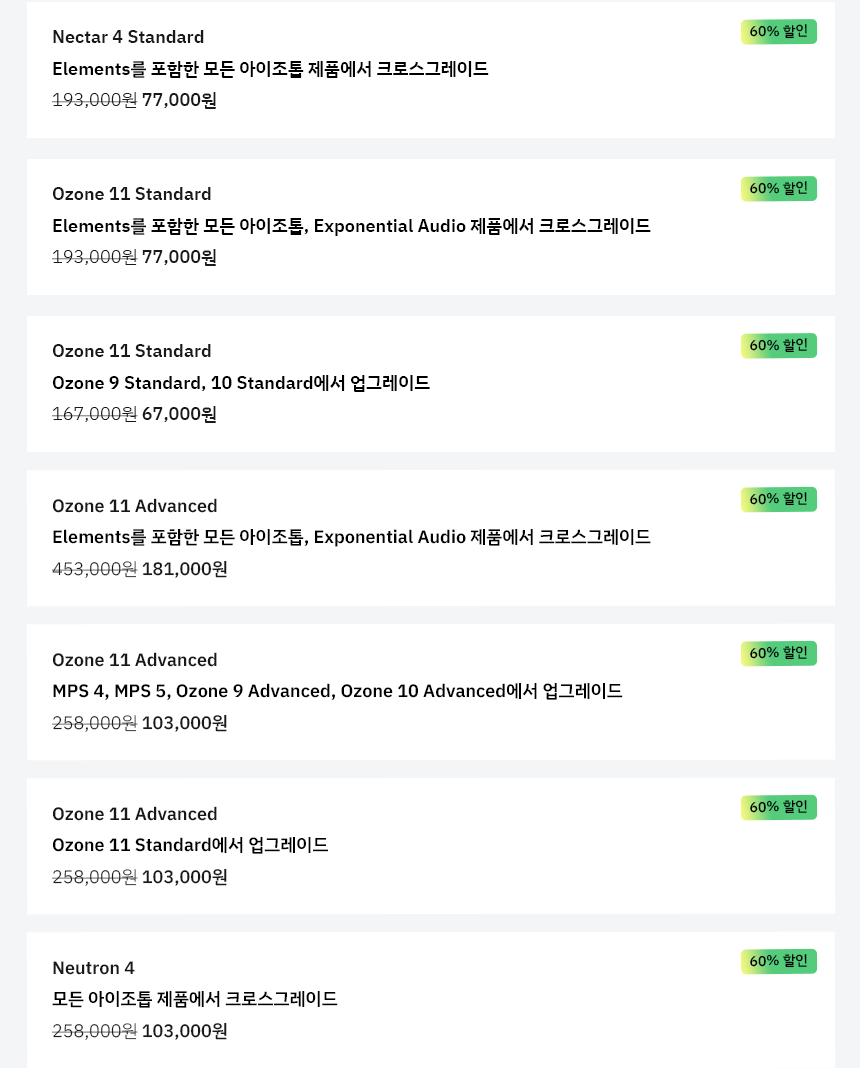Select the Ozone 9 Standard, 10 Standard upgrade description
Viewport: 860px width, 1068px height.
(x=241, y=383)
